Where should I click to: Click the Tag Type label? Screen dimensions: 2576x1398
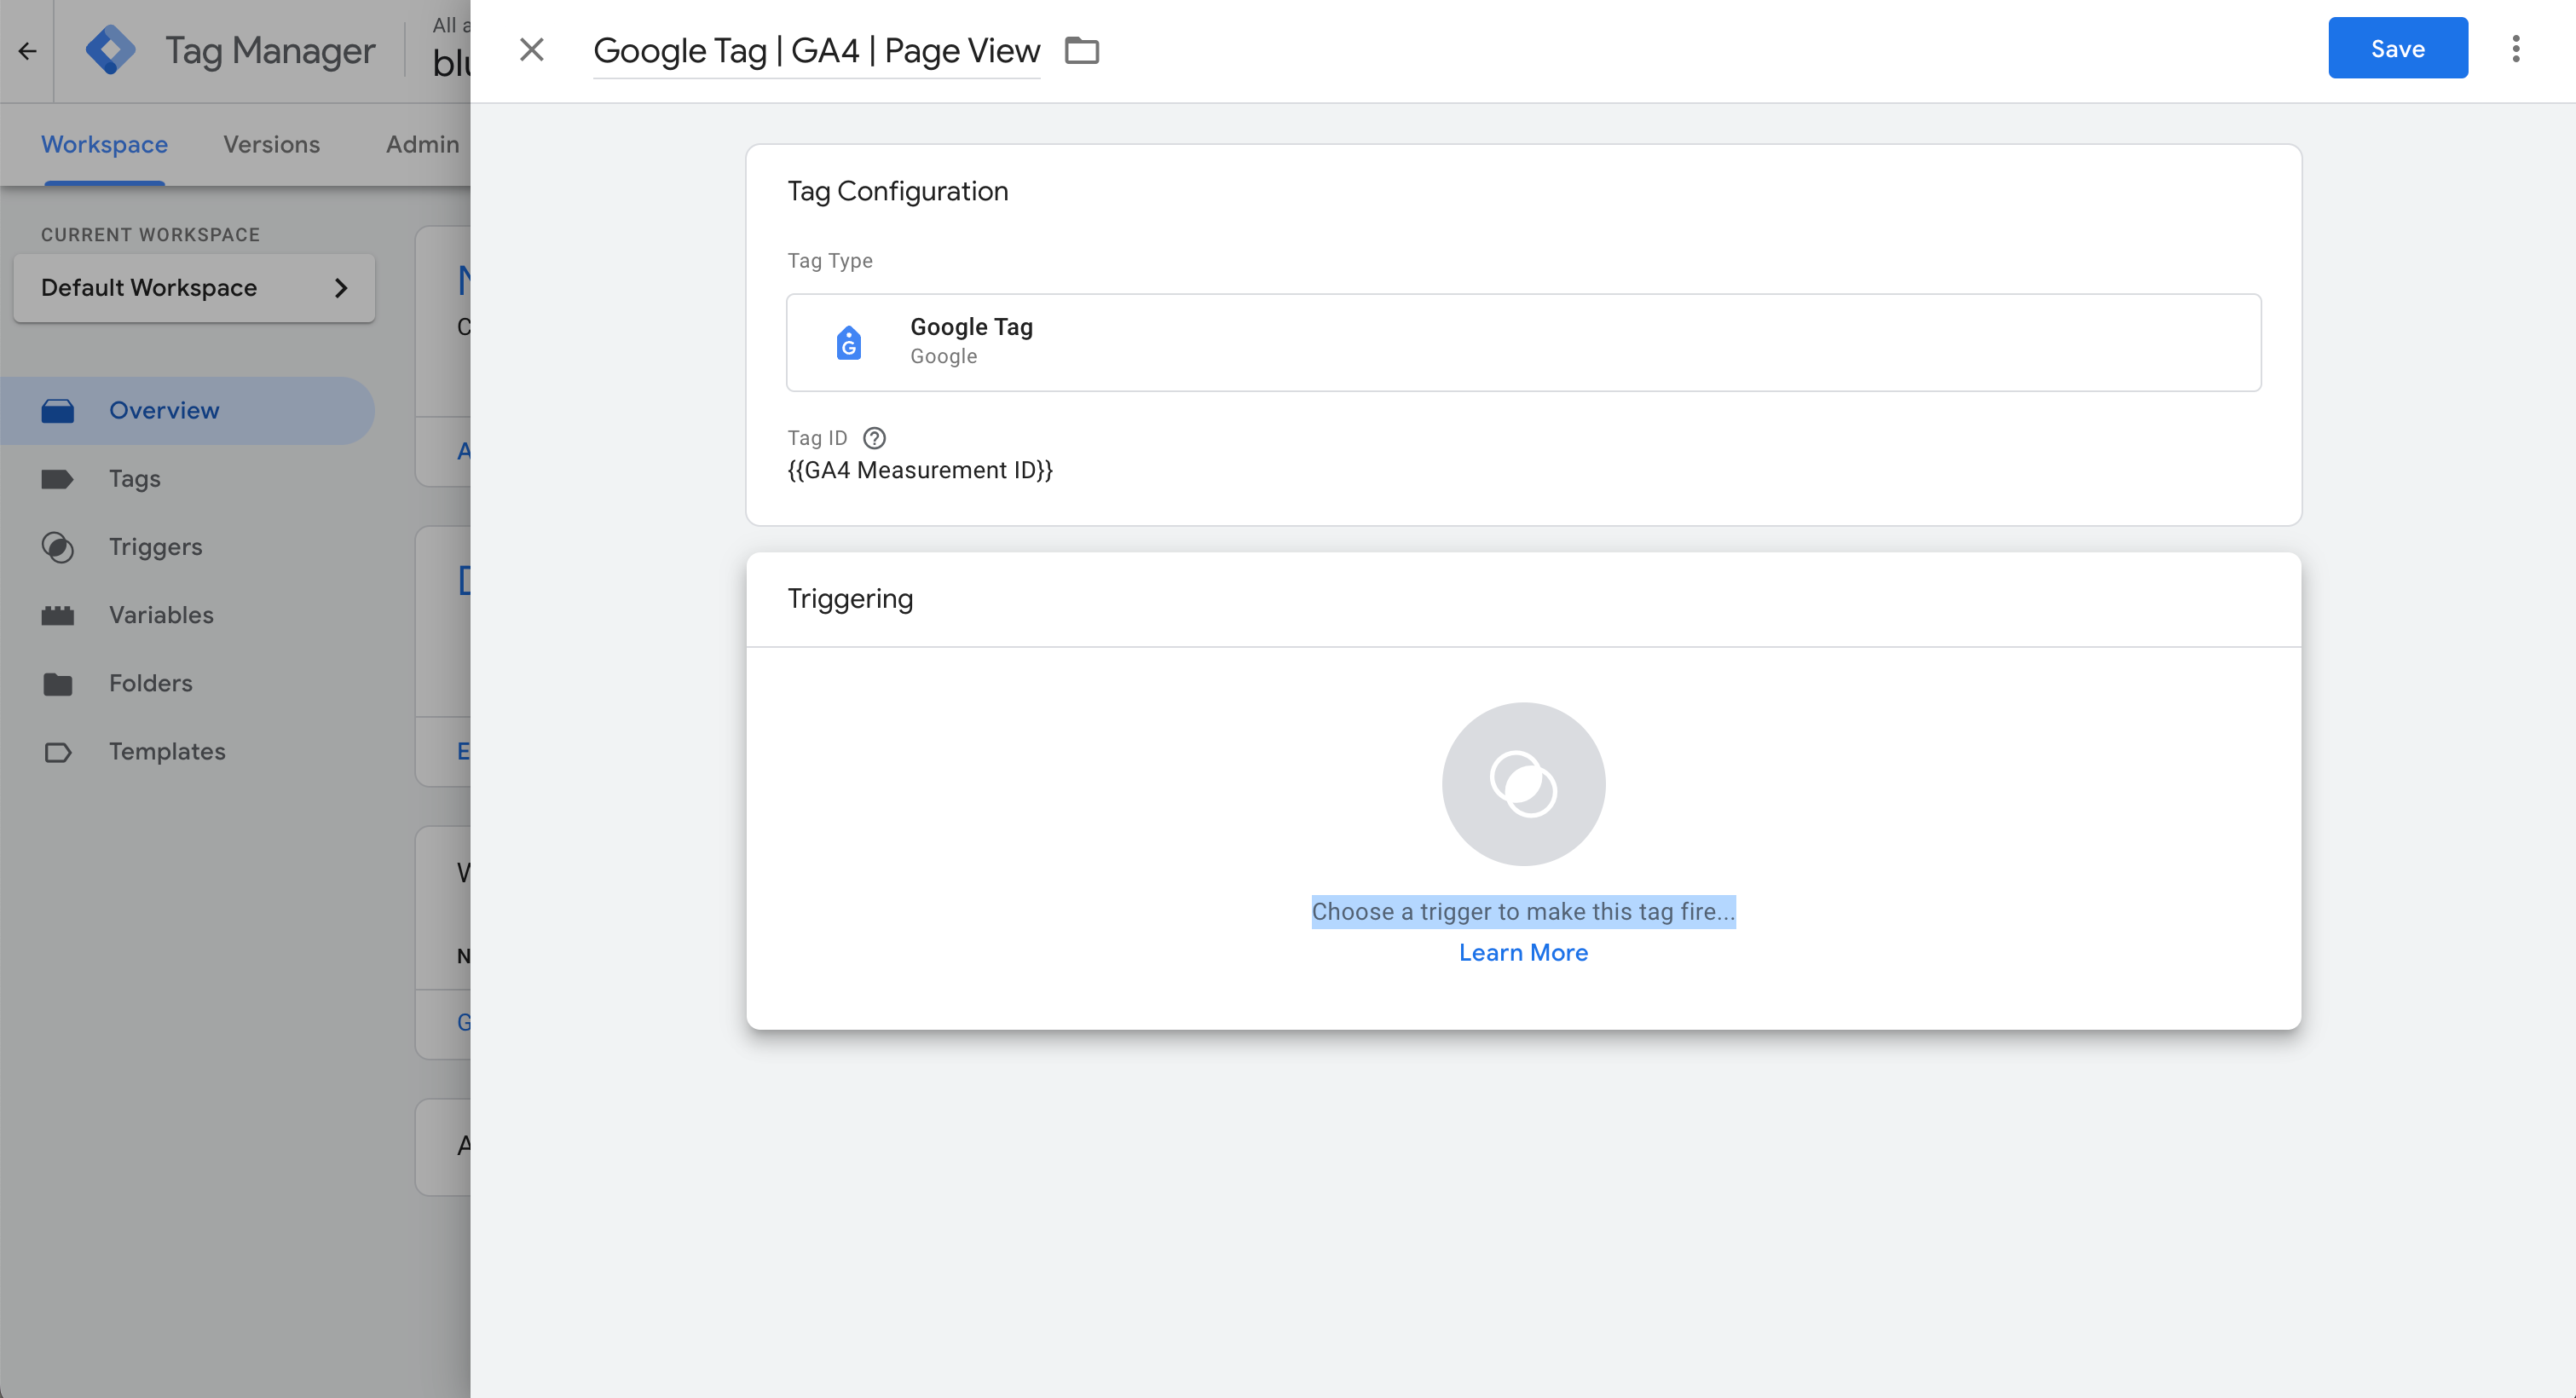coord(830,261)
